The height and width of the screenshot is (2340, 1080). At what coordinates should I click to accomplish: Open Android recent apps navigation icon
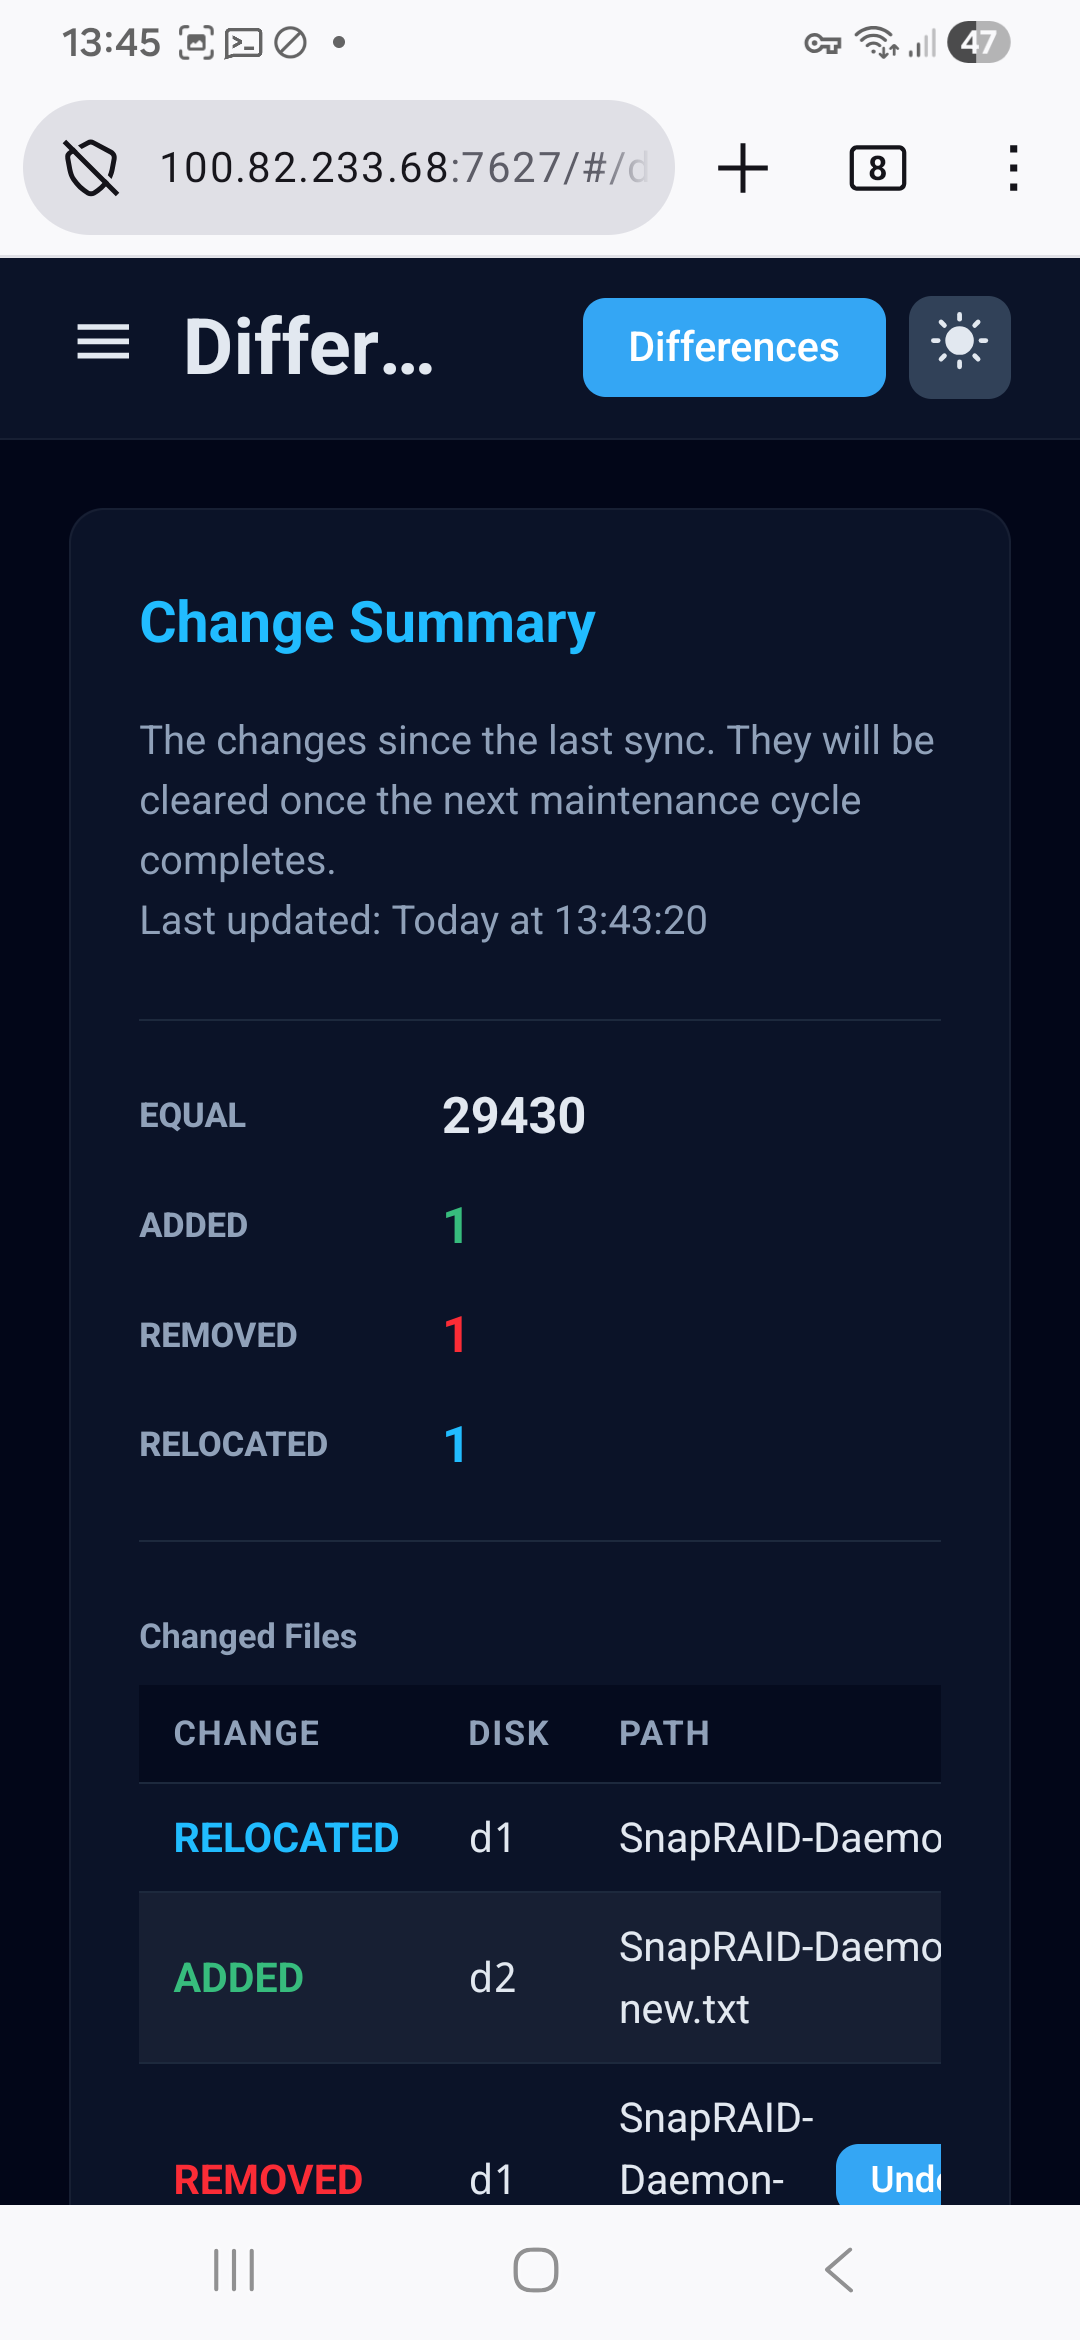[x=234, y=2270]
